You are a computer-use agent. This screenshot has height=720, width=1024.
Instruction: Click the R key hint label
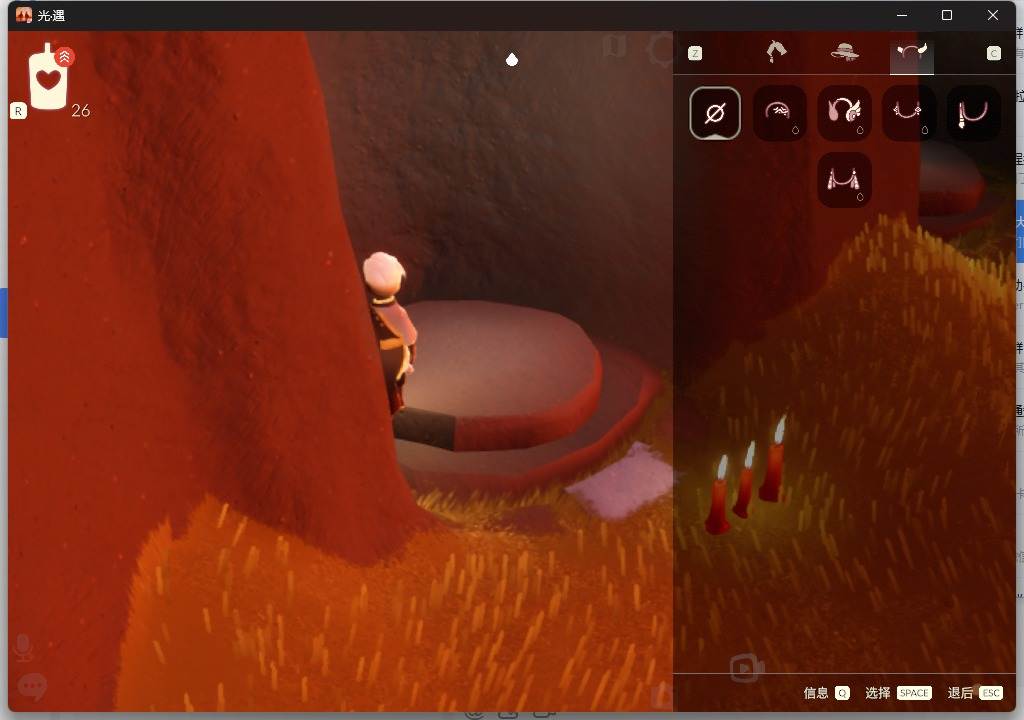(x=18, y=111)
